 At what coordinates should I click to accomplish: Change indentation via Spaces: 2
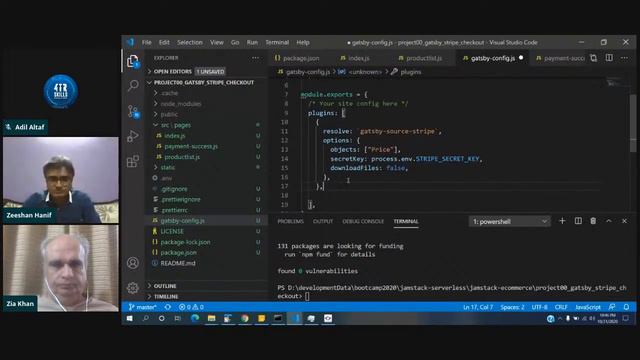512,307
